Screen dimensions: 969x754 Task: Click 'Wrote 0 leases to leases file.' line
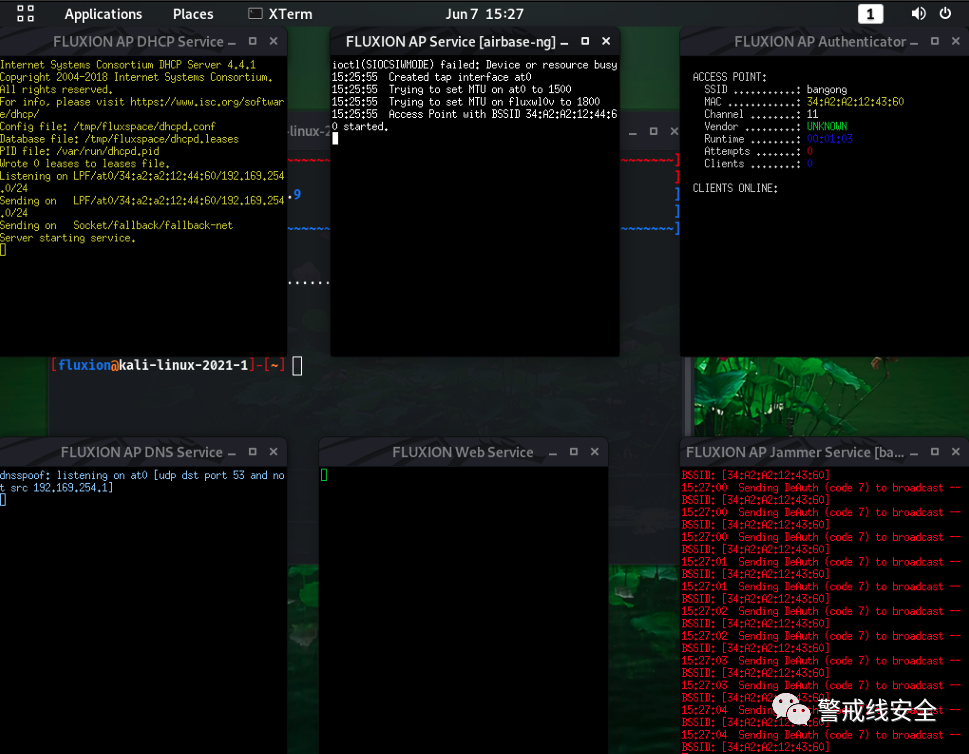[x=85, y=164]
